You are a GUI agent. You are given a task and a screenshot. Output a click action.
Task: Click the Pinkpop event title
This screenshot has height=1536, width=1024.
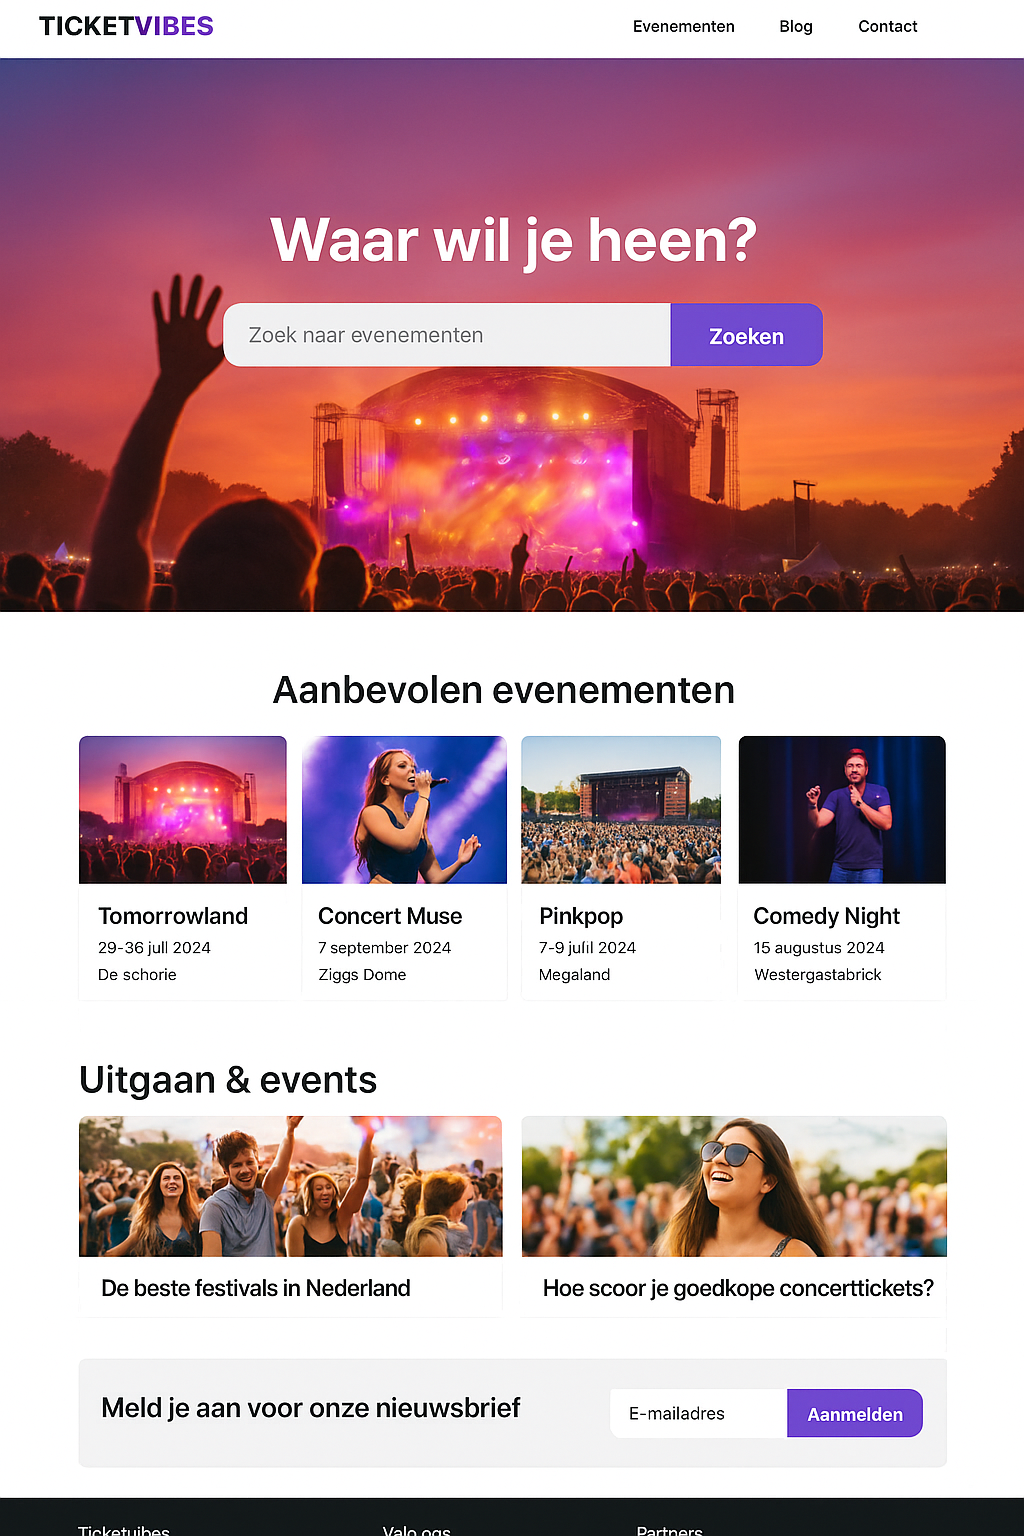[581, 916]
